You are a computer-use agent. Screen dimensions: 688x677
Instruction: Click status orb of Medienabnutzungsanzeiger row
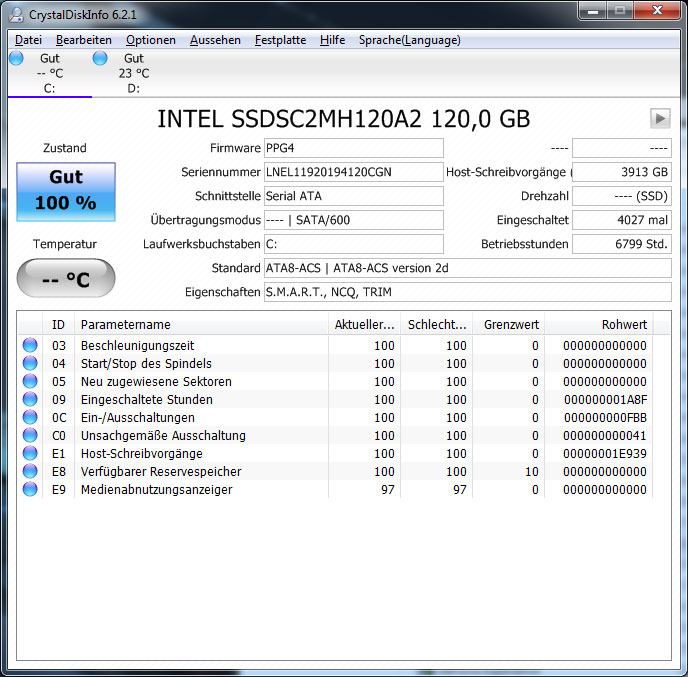[30, 489]
